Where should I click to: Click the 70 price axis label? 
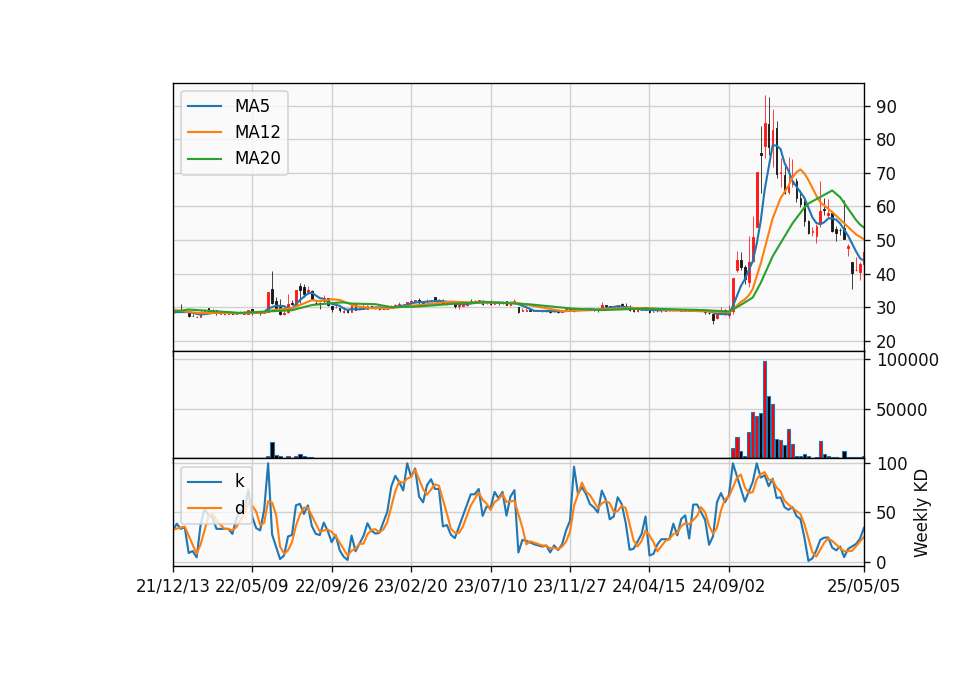886,174
